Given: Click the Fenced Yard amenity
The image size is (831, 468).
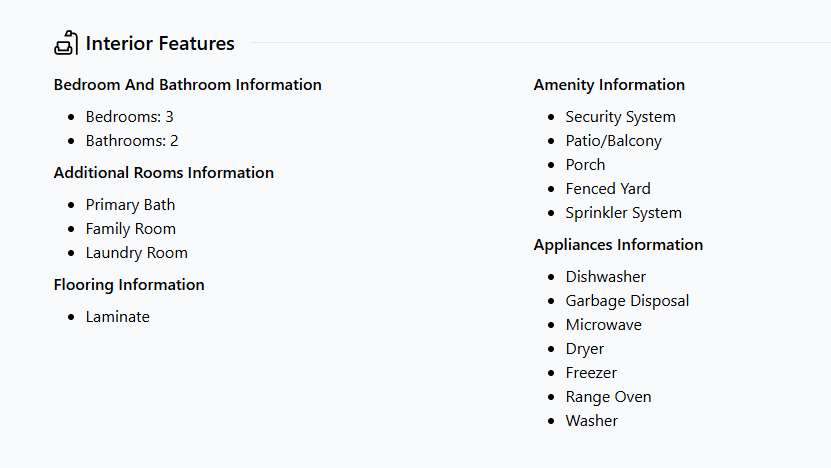Looking at the screenshot, I should pyautogui.click(x=607, y=189).
